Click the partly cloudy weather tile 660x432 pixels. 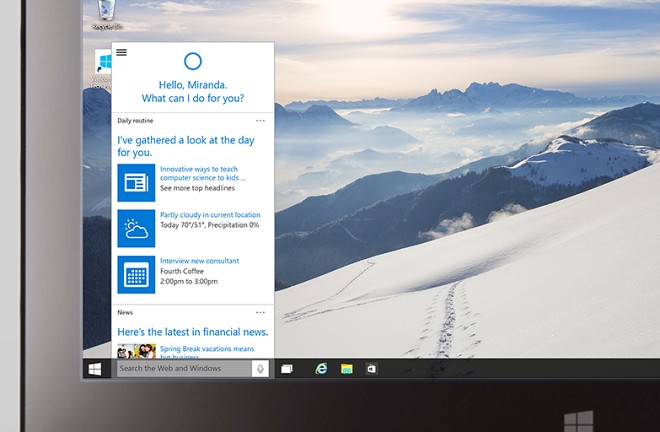(x=136, y=228)
